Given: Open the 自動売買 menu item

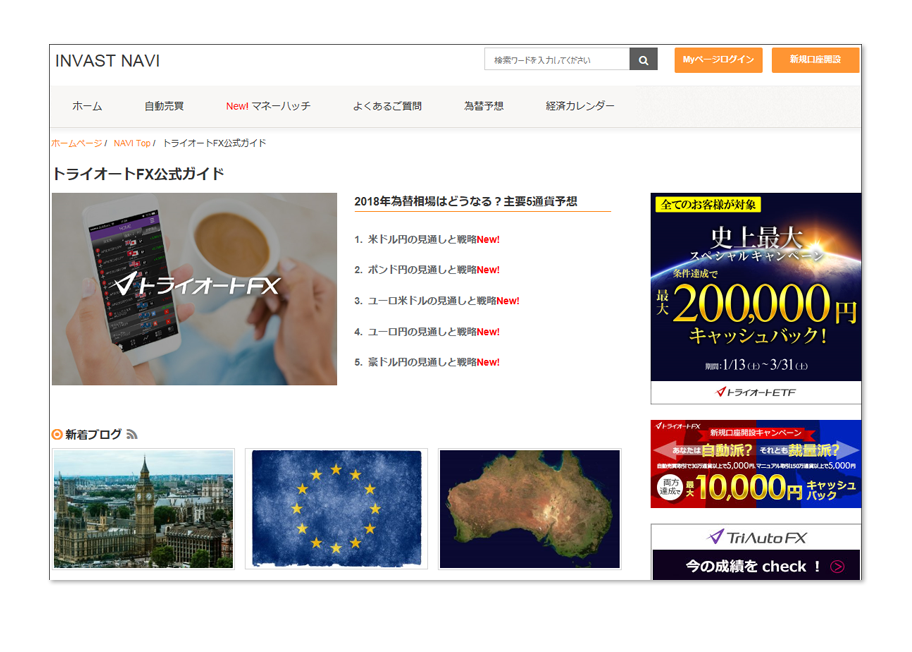Looking at the screenshot, I should point(164,106).
